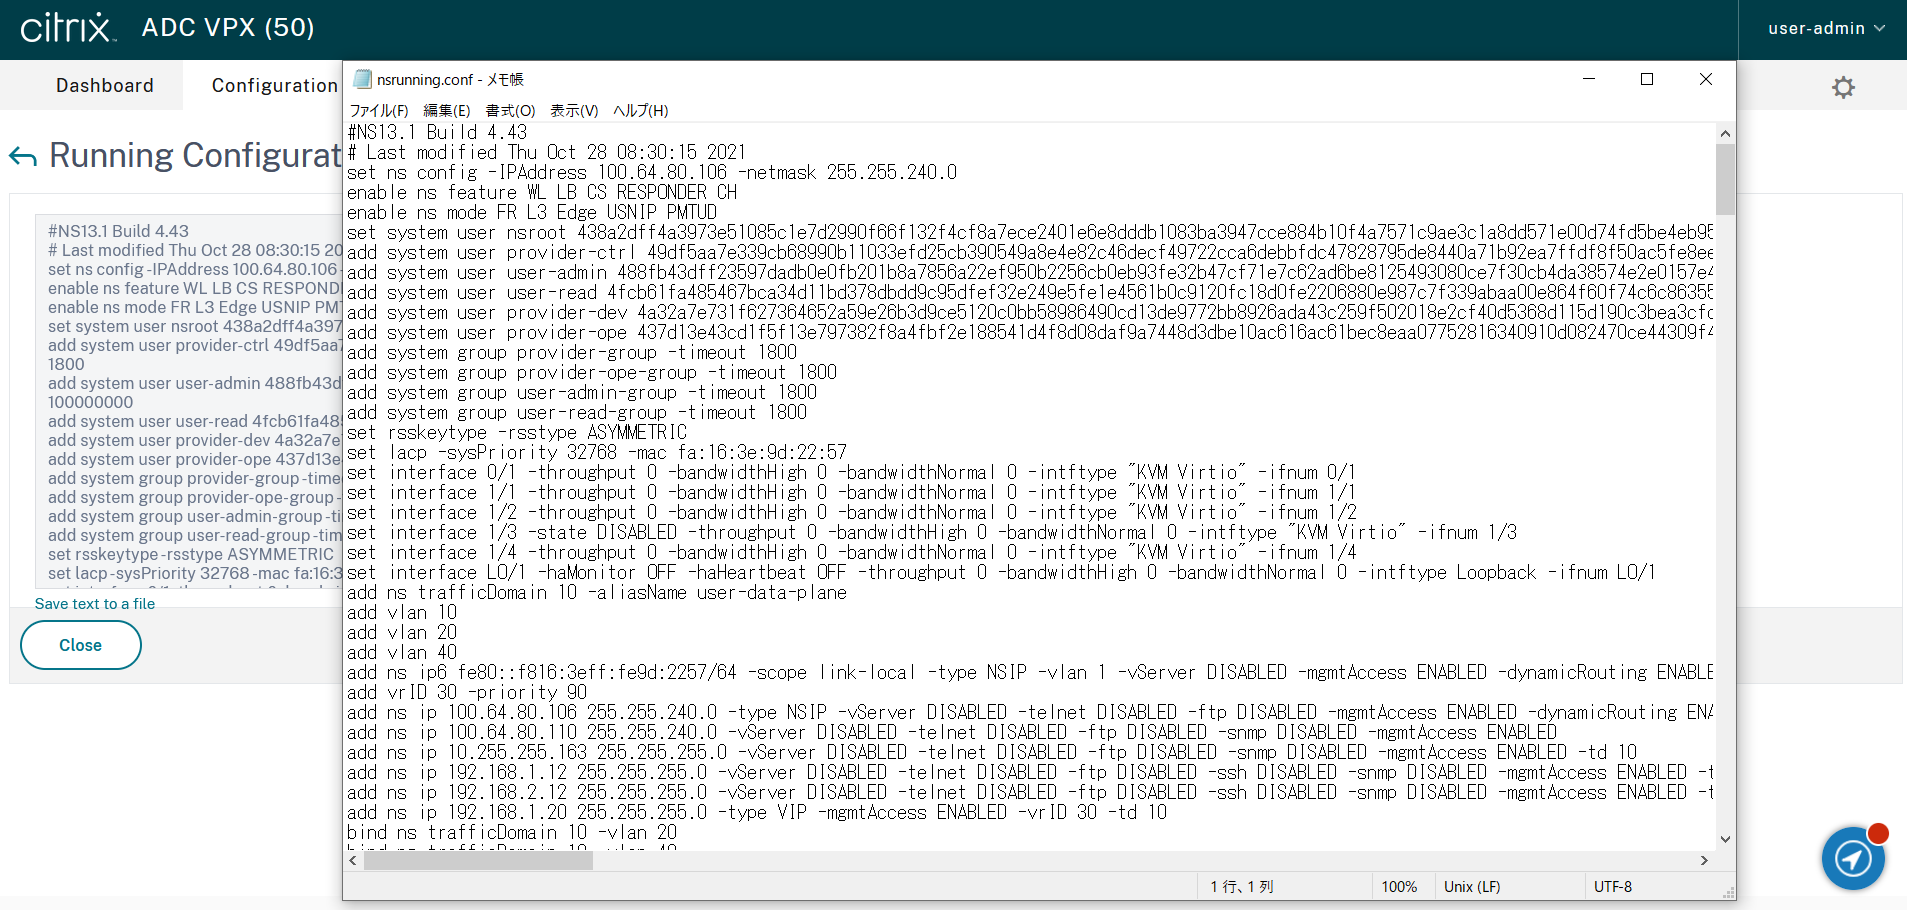Click the Notepad file icon in title bar
Screen dimensions: 1907x910
(363, 79)
